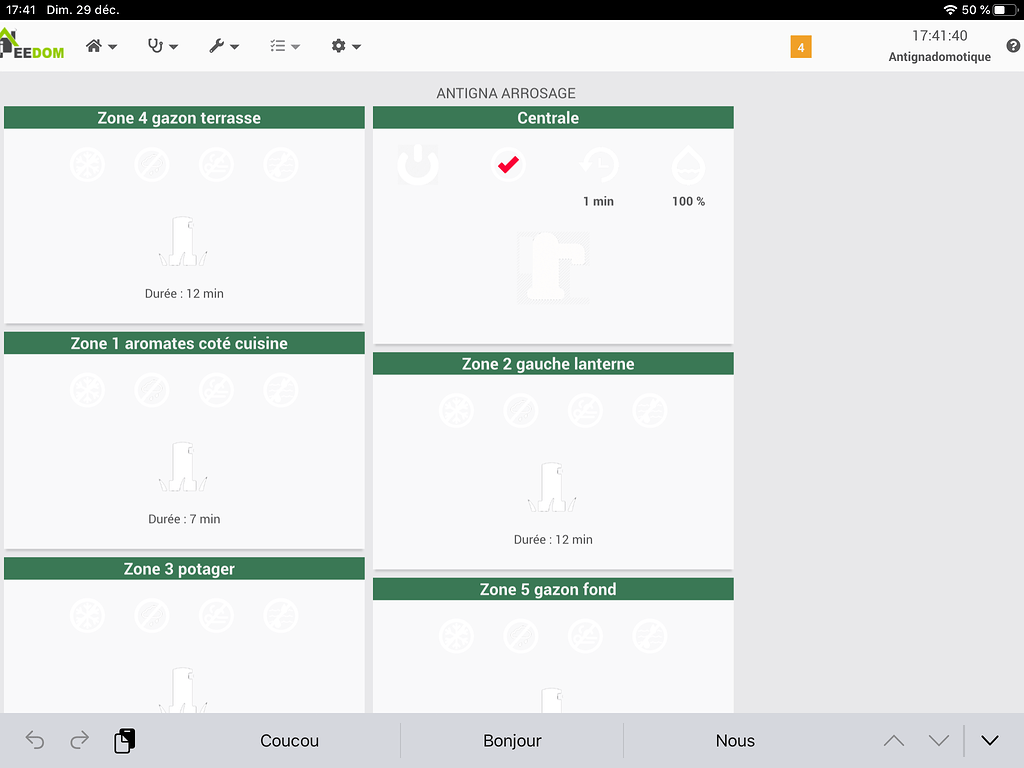The width and height of the screenshot is (1024, 768).
Task: Open the help question mark menu
Action: (1013, 46)
